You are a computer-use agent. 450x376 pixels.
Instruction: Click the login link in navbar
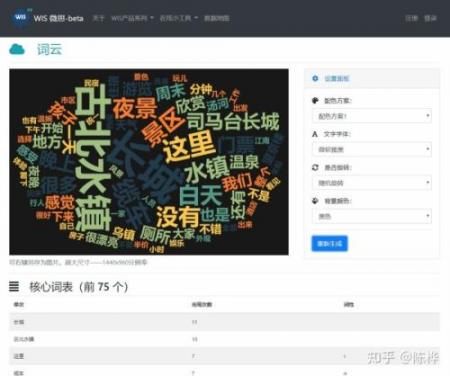pyautogui.click(x=430, y=18)
